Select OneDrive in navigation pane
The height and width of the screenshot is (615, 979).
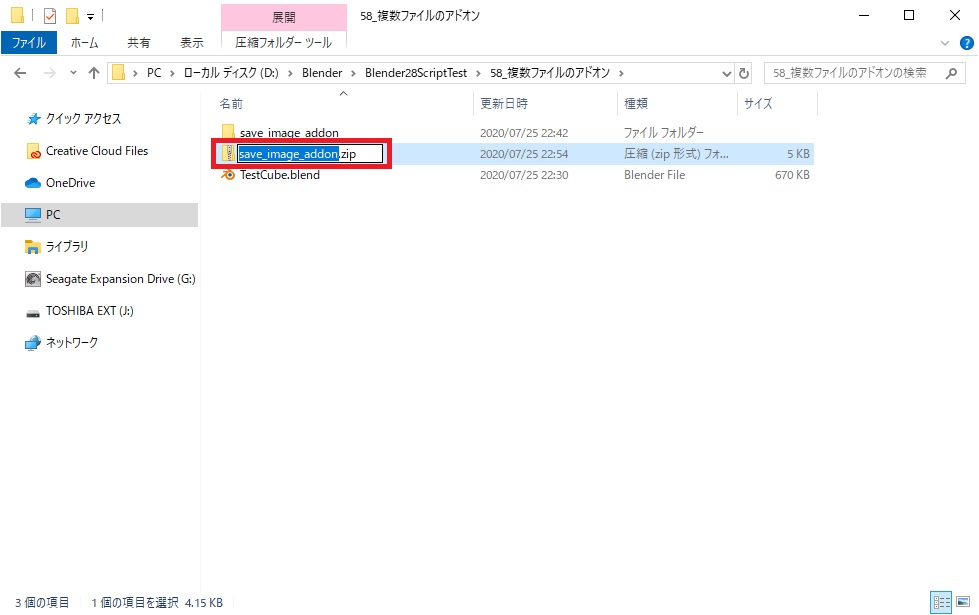coord(71,182)
